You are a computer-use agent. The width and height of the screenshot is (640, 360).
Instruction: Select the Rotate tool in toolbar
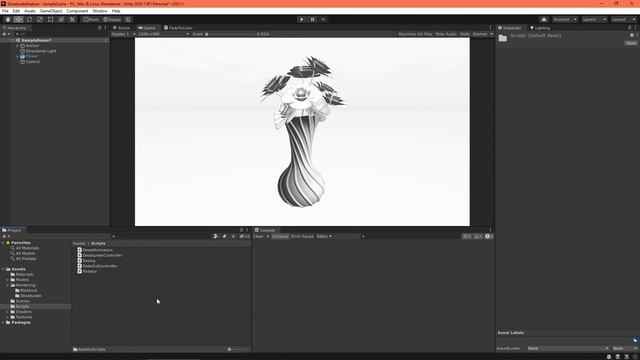coord(29,19)
